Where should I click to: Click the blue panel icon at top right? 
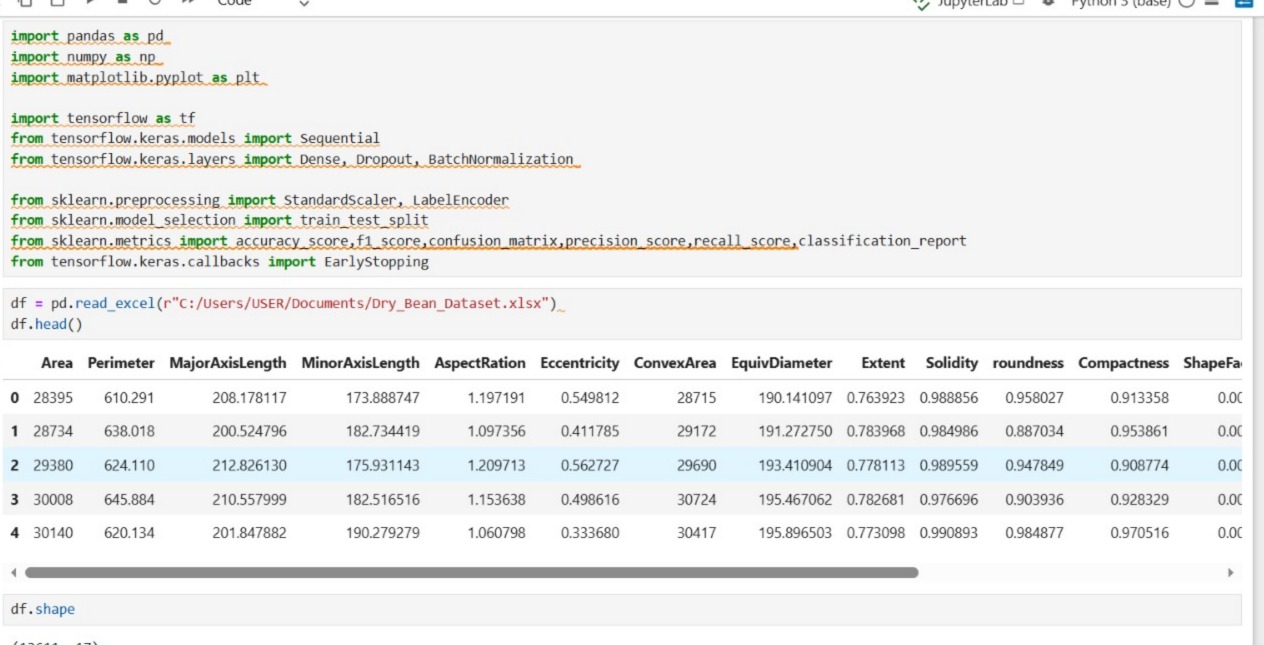[x=1247, y=3]
